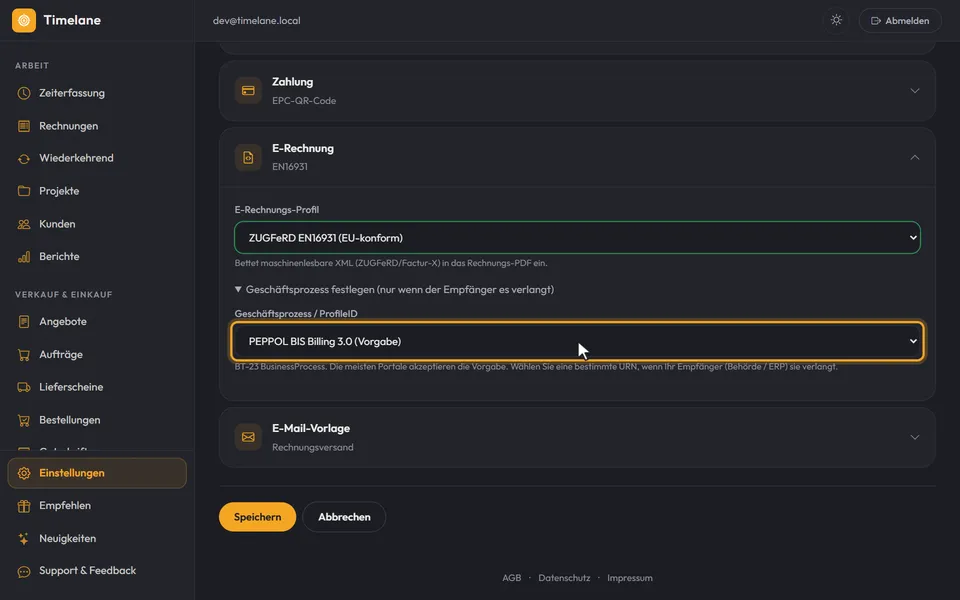
Task: Click the E-Rechnung file code icon
Action: tap(248, 157)
